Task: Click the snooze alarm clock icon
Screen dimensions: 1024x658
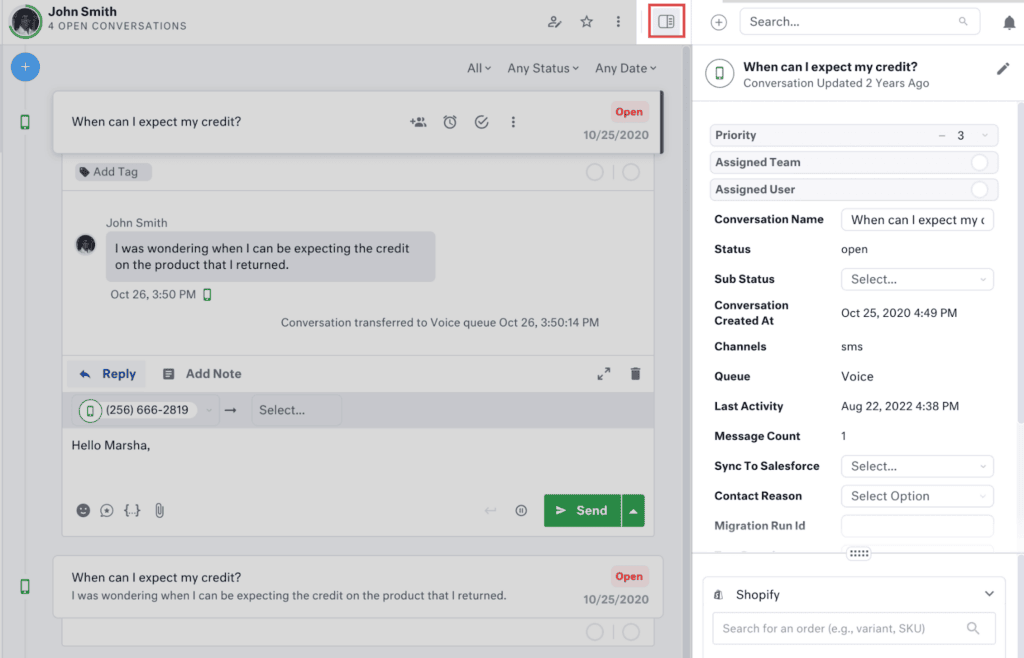Action: [x=450, y=122]
